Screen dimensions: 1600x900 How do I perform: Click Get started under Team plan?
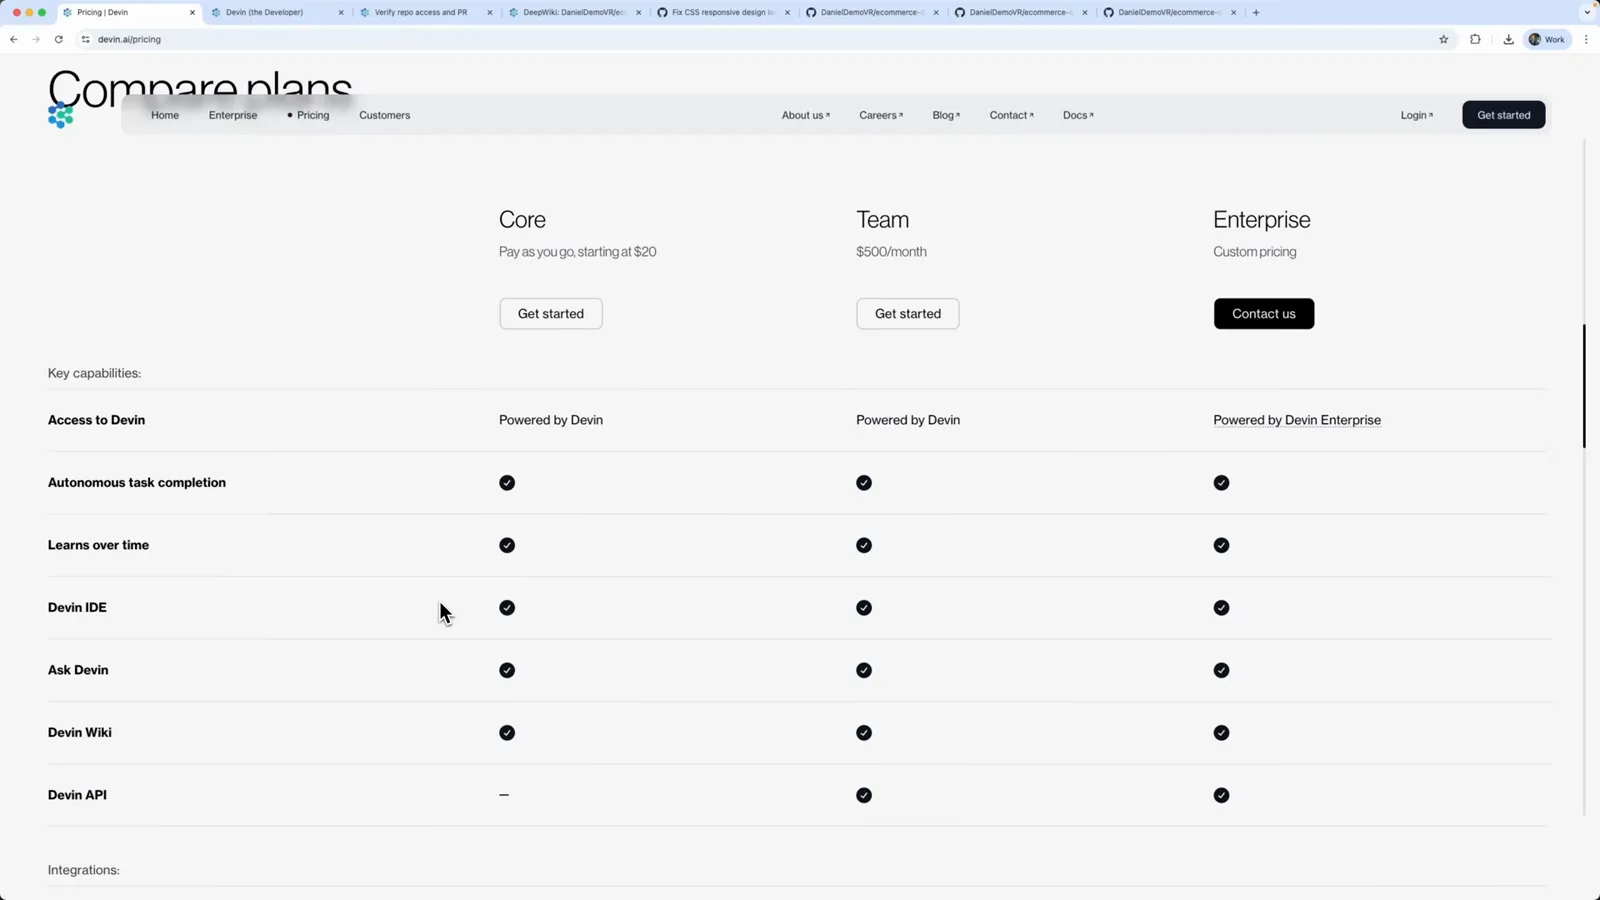coord(908,313)
